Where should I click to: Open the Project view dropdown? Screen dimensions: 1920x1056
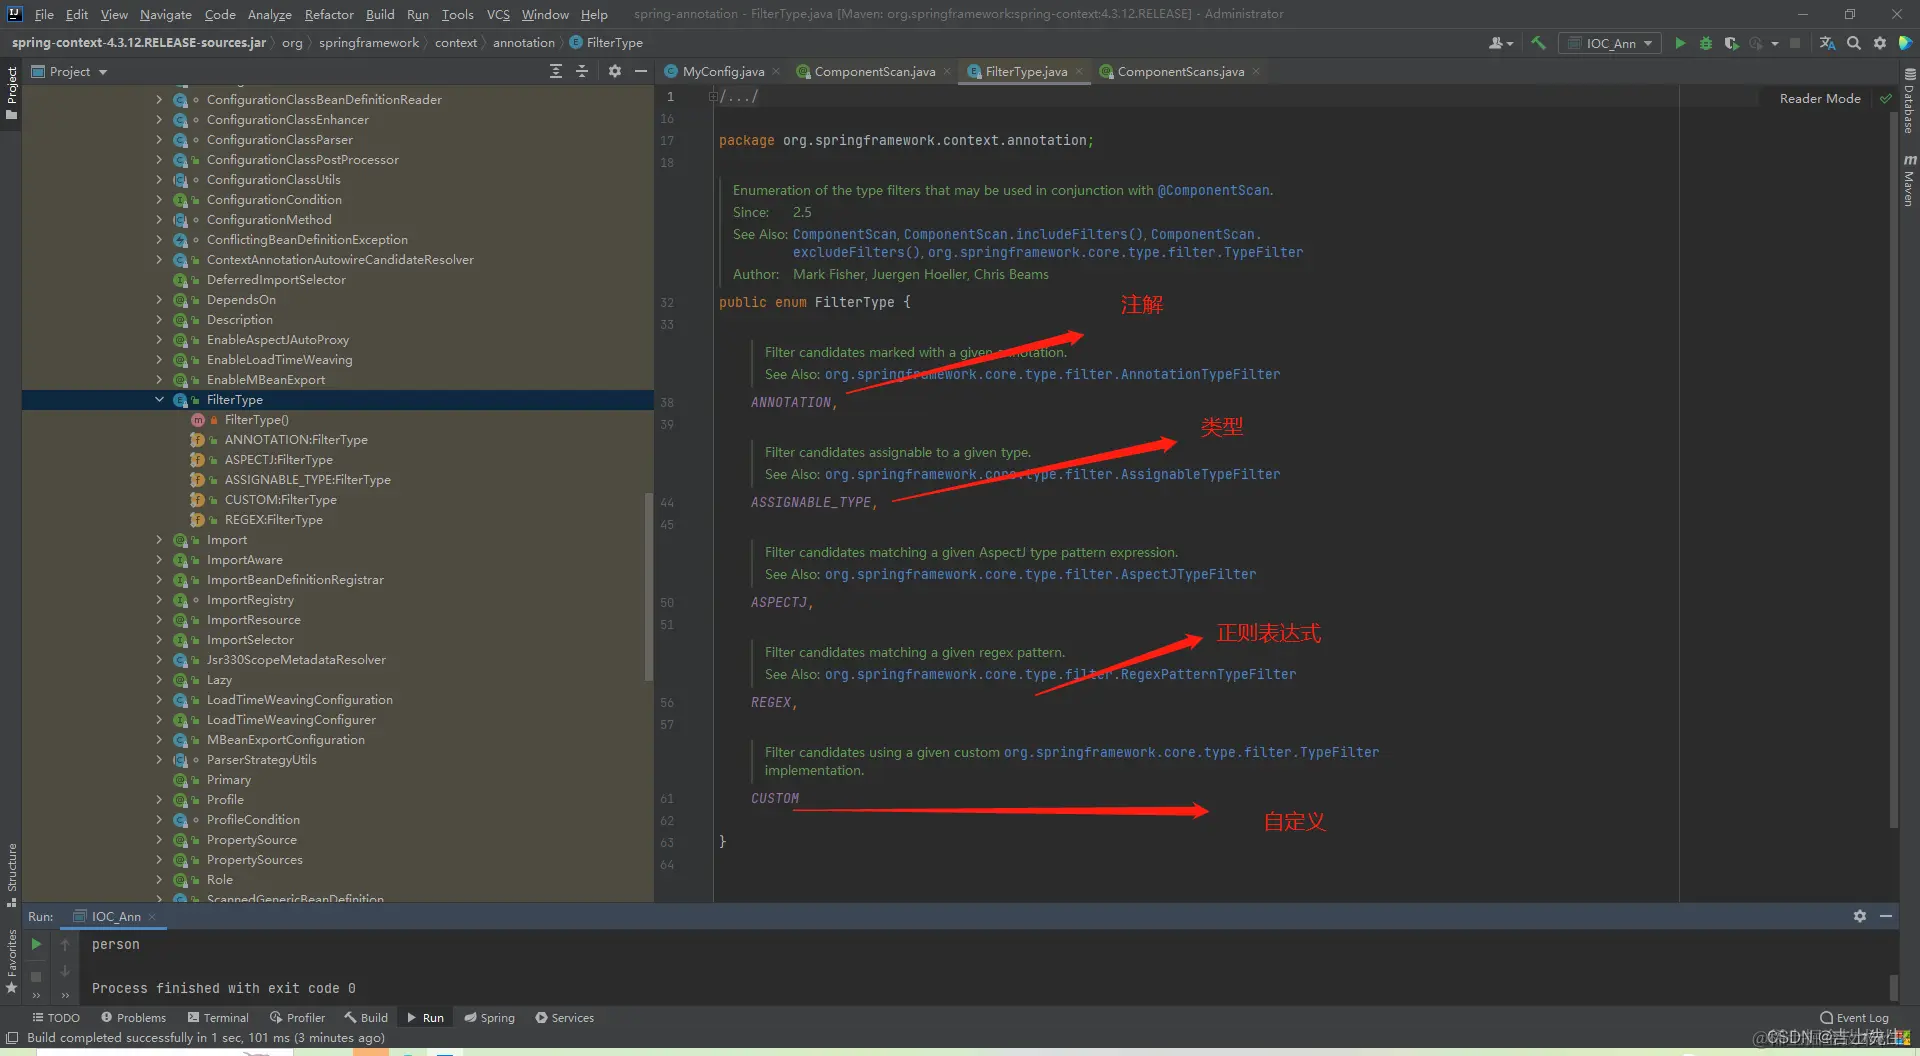pos(69,71)
